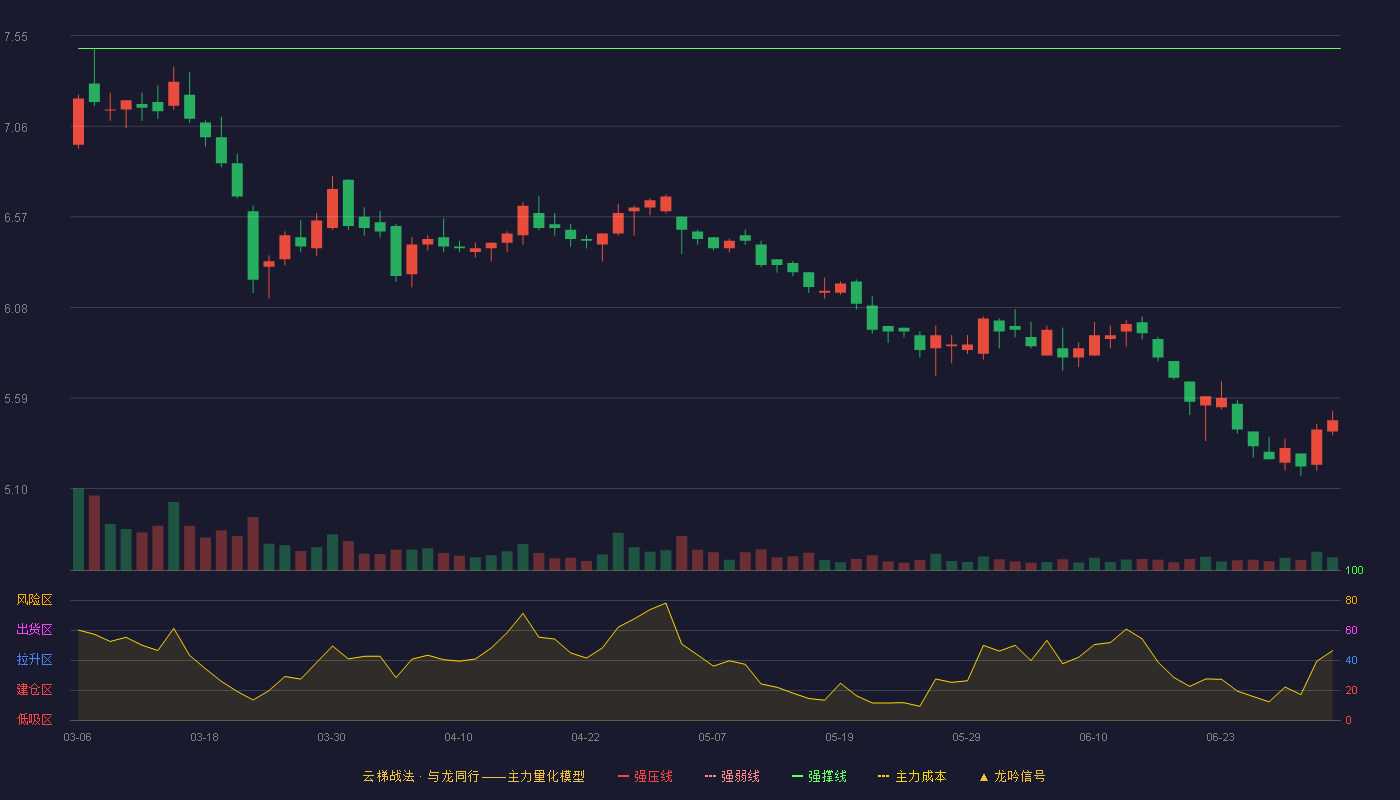Image resolution: width=1400 pixels, height=800 pixels.
Task: Click the 06-10 date label
Action: click(1093, 737)
